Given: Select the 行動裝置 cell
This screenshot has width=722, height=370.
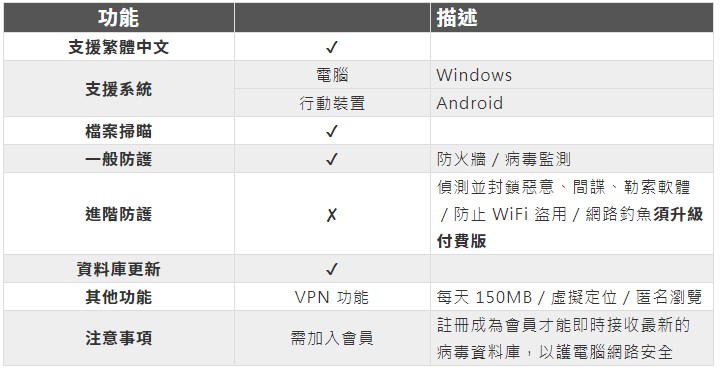Looking at the screenshot, I should (332, 103).
